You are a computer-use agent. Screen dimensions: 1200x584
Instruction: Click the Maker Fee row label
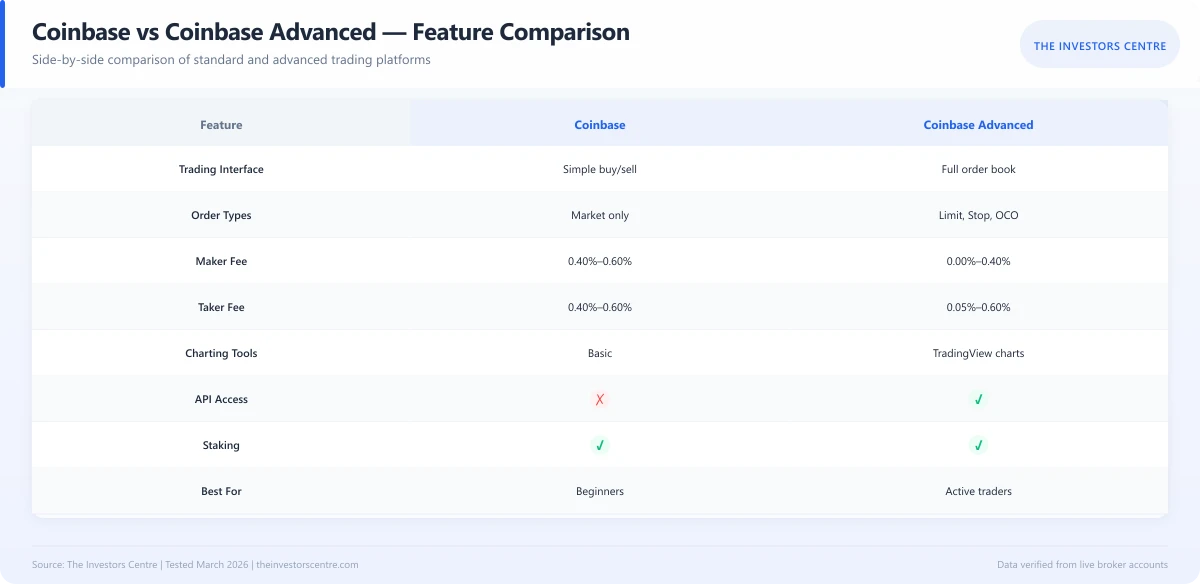pos(221,261)
